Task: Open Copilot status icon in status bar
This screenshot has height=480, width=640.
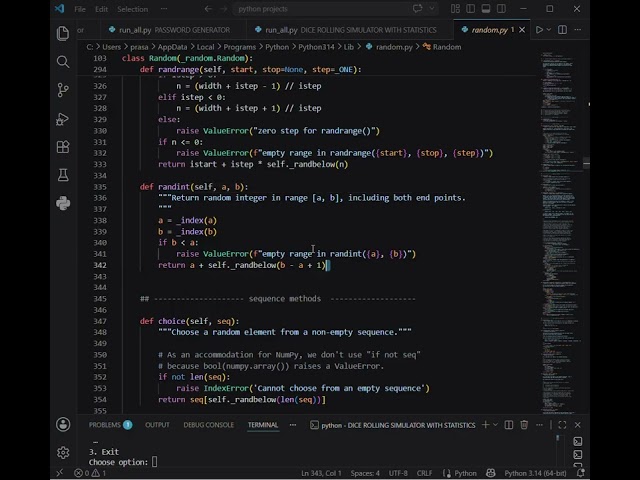Action: [491, 473]
